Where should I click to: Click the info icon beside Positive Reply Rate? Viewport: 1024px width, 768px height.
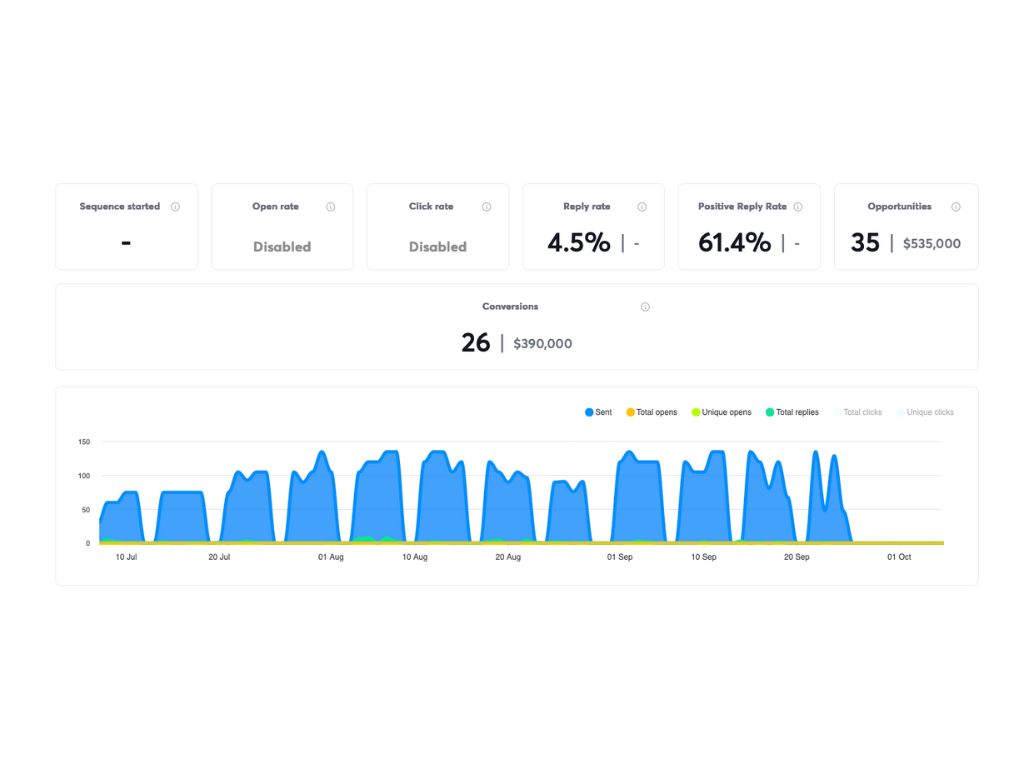(798, 206)
